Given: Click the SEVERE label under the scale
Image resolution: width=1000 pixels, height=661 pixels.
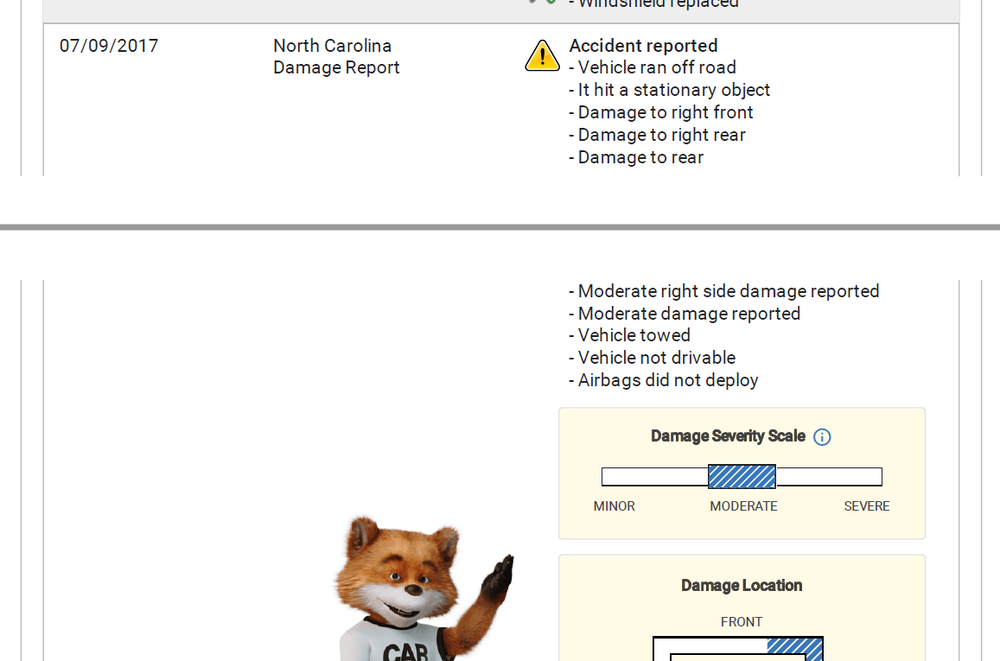Looking at the screenshot, I should [866, 507].
